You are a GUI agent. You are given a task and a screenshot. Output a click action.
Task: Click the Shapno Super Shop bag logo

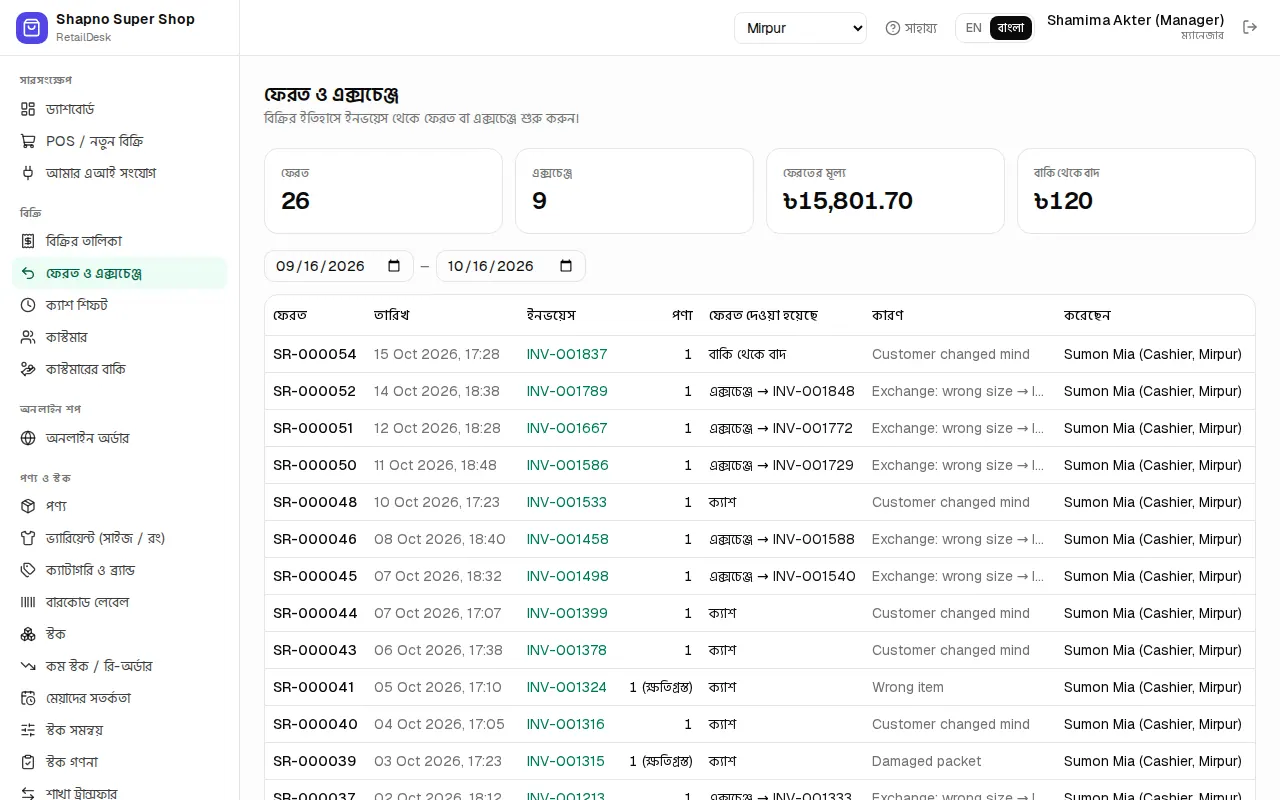point(32,28)
